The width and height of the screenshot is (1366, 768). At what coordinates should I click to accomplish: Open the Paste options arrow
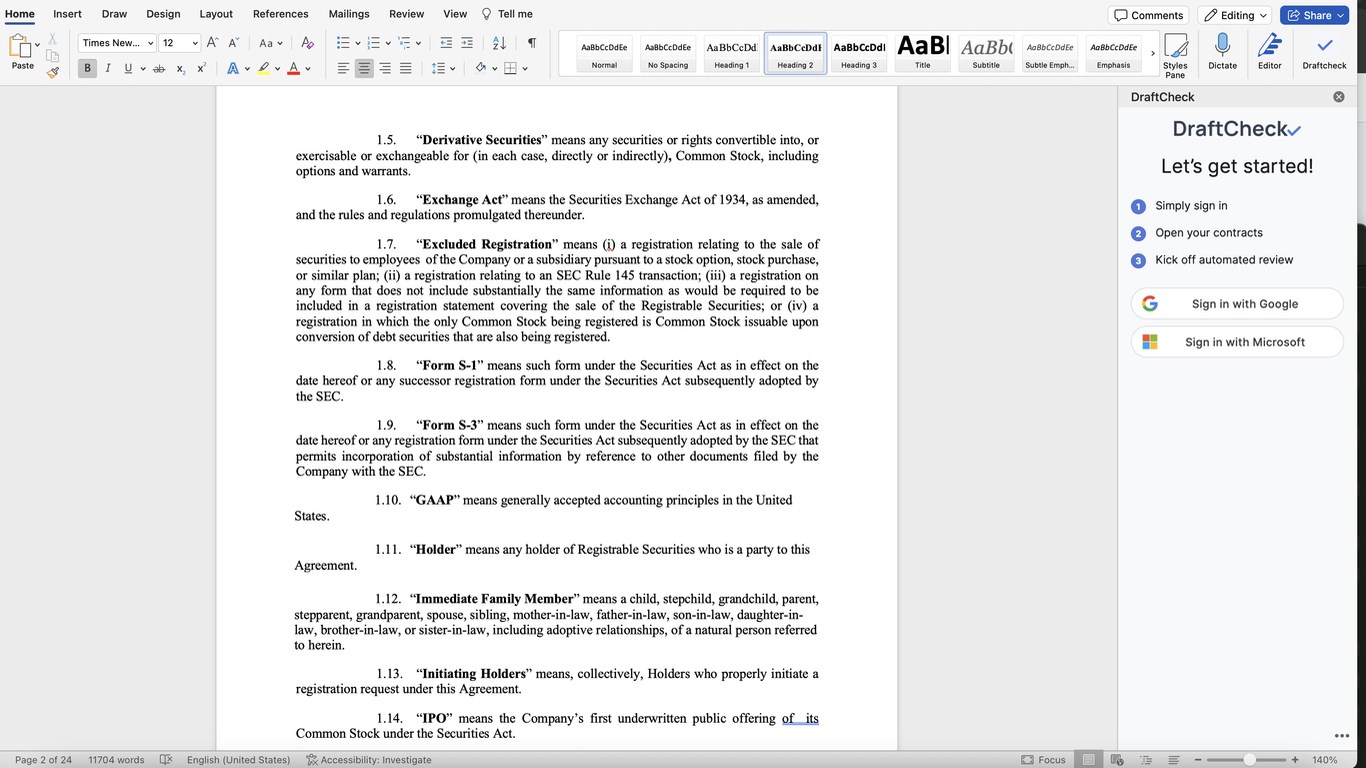point(38,45)
